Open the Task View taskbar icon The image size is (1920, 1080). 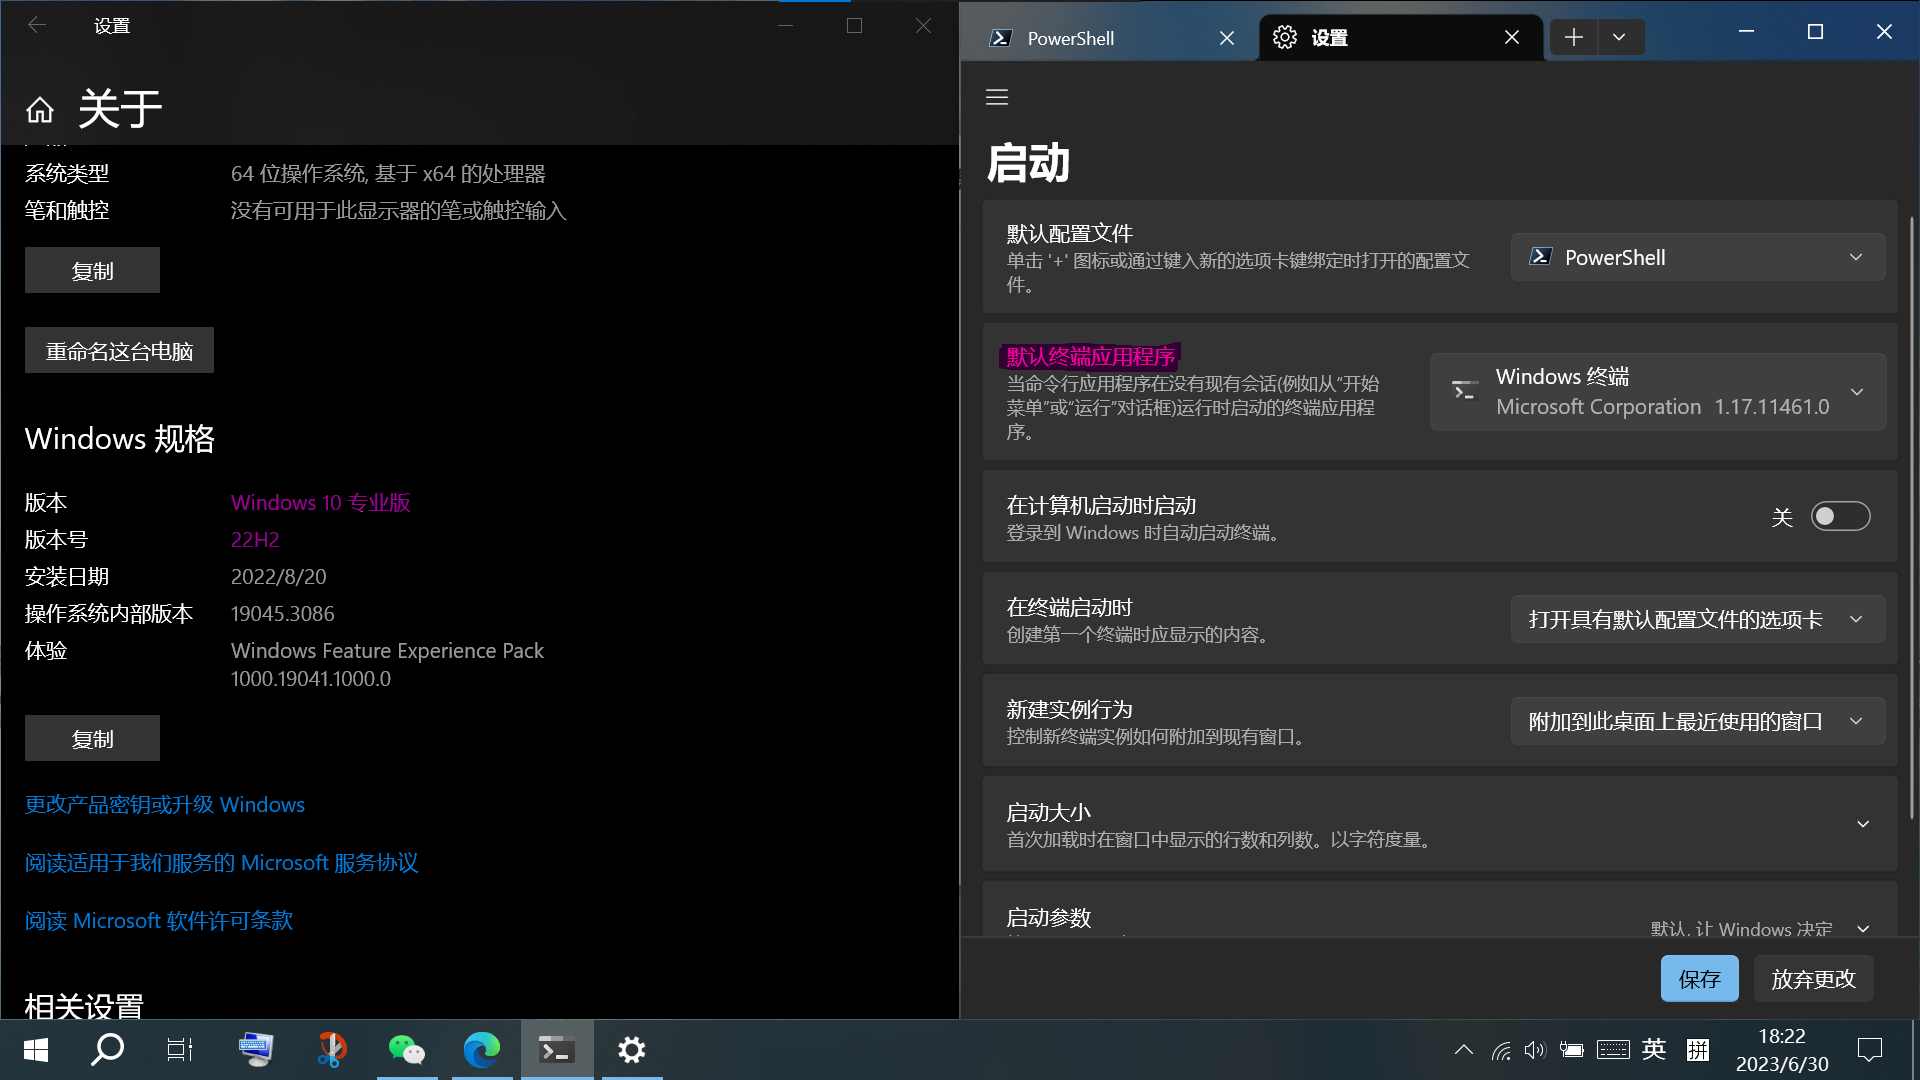click(180, 1050)
